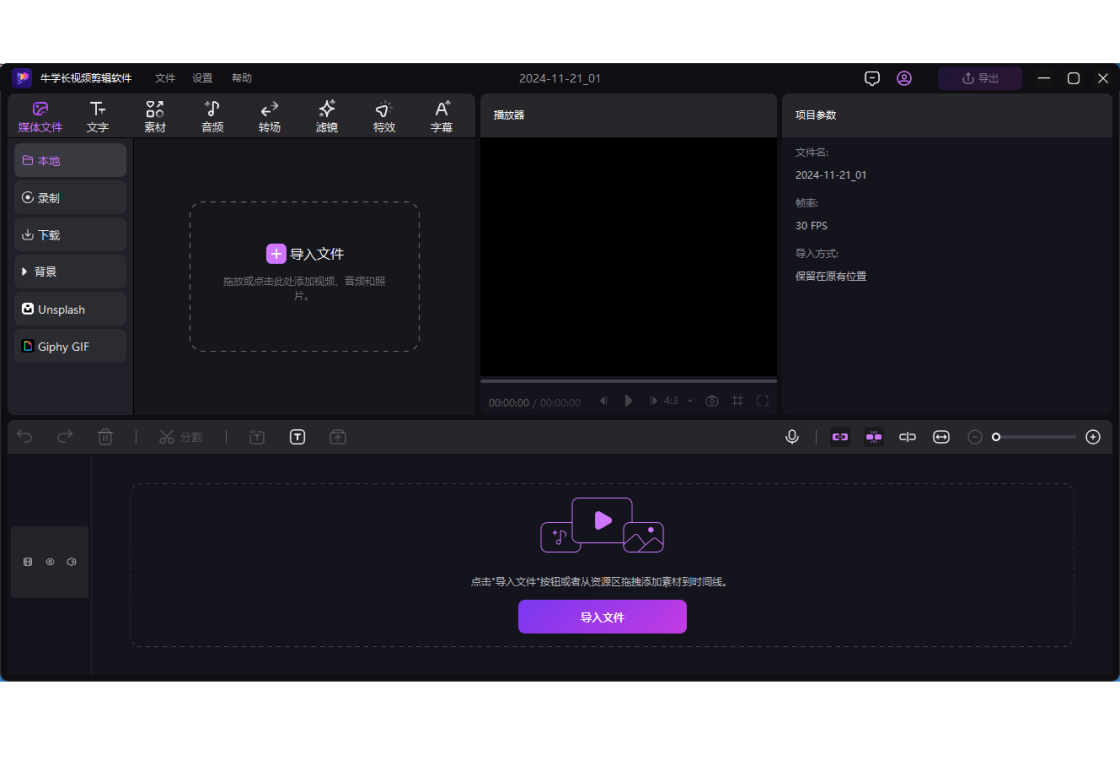Click the purple 导入文件 button in timeline
Viewport: 1120px width, 760px height.
(602, 617)
